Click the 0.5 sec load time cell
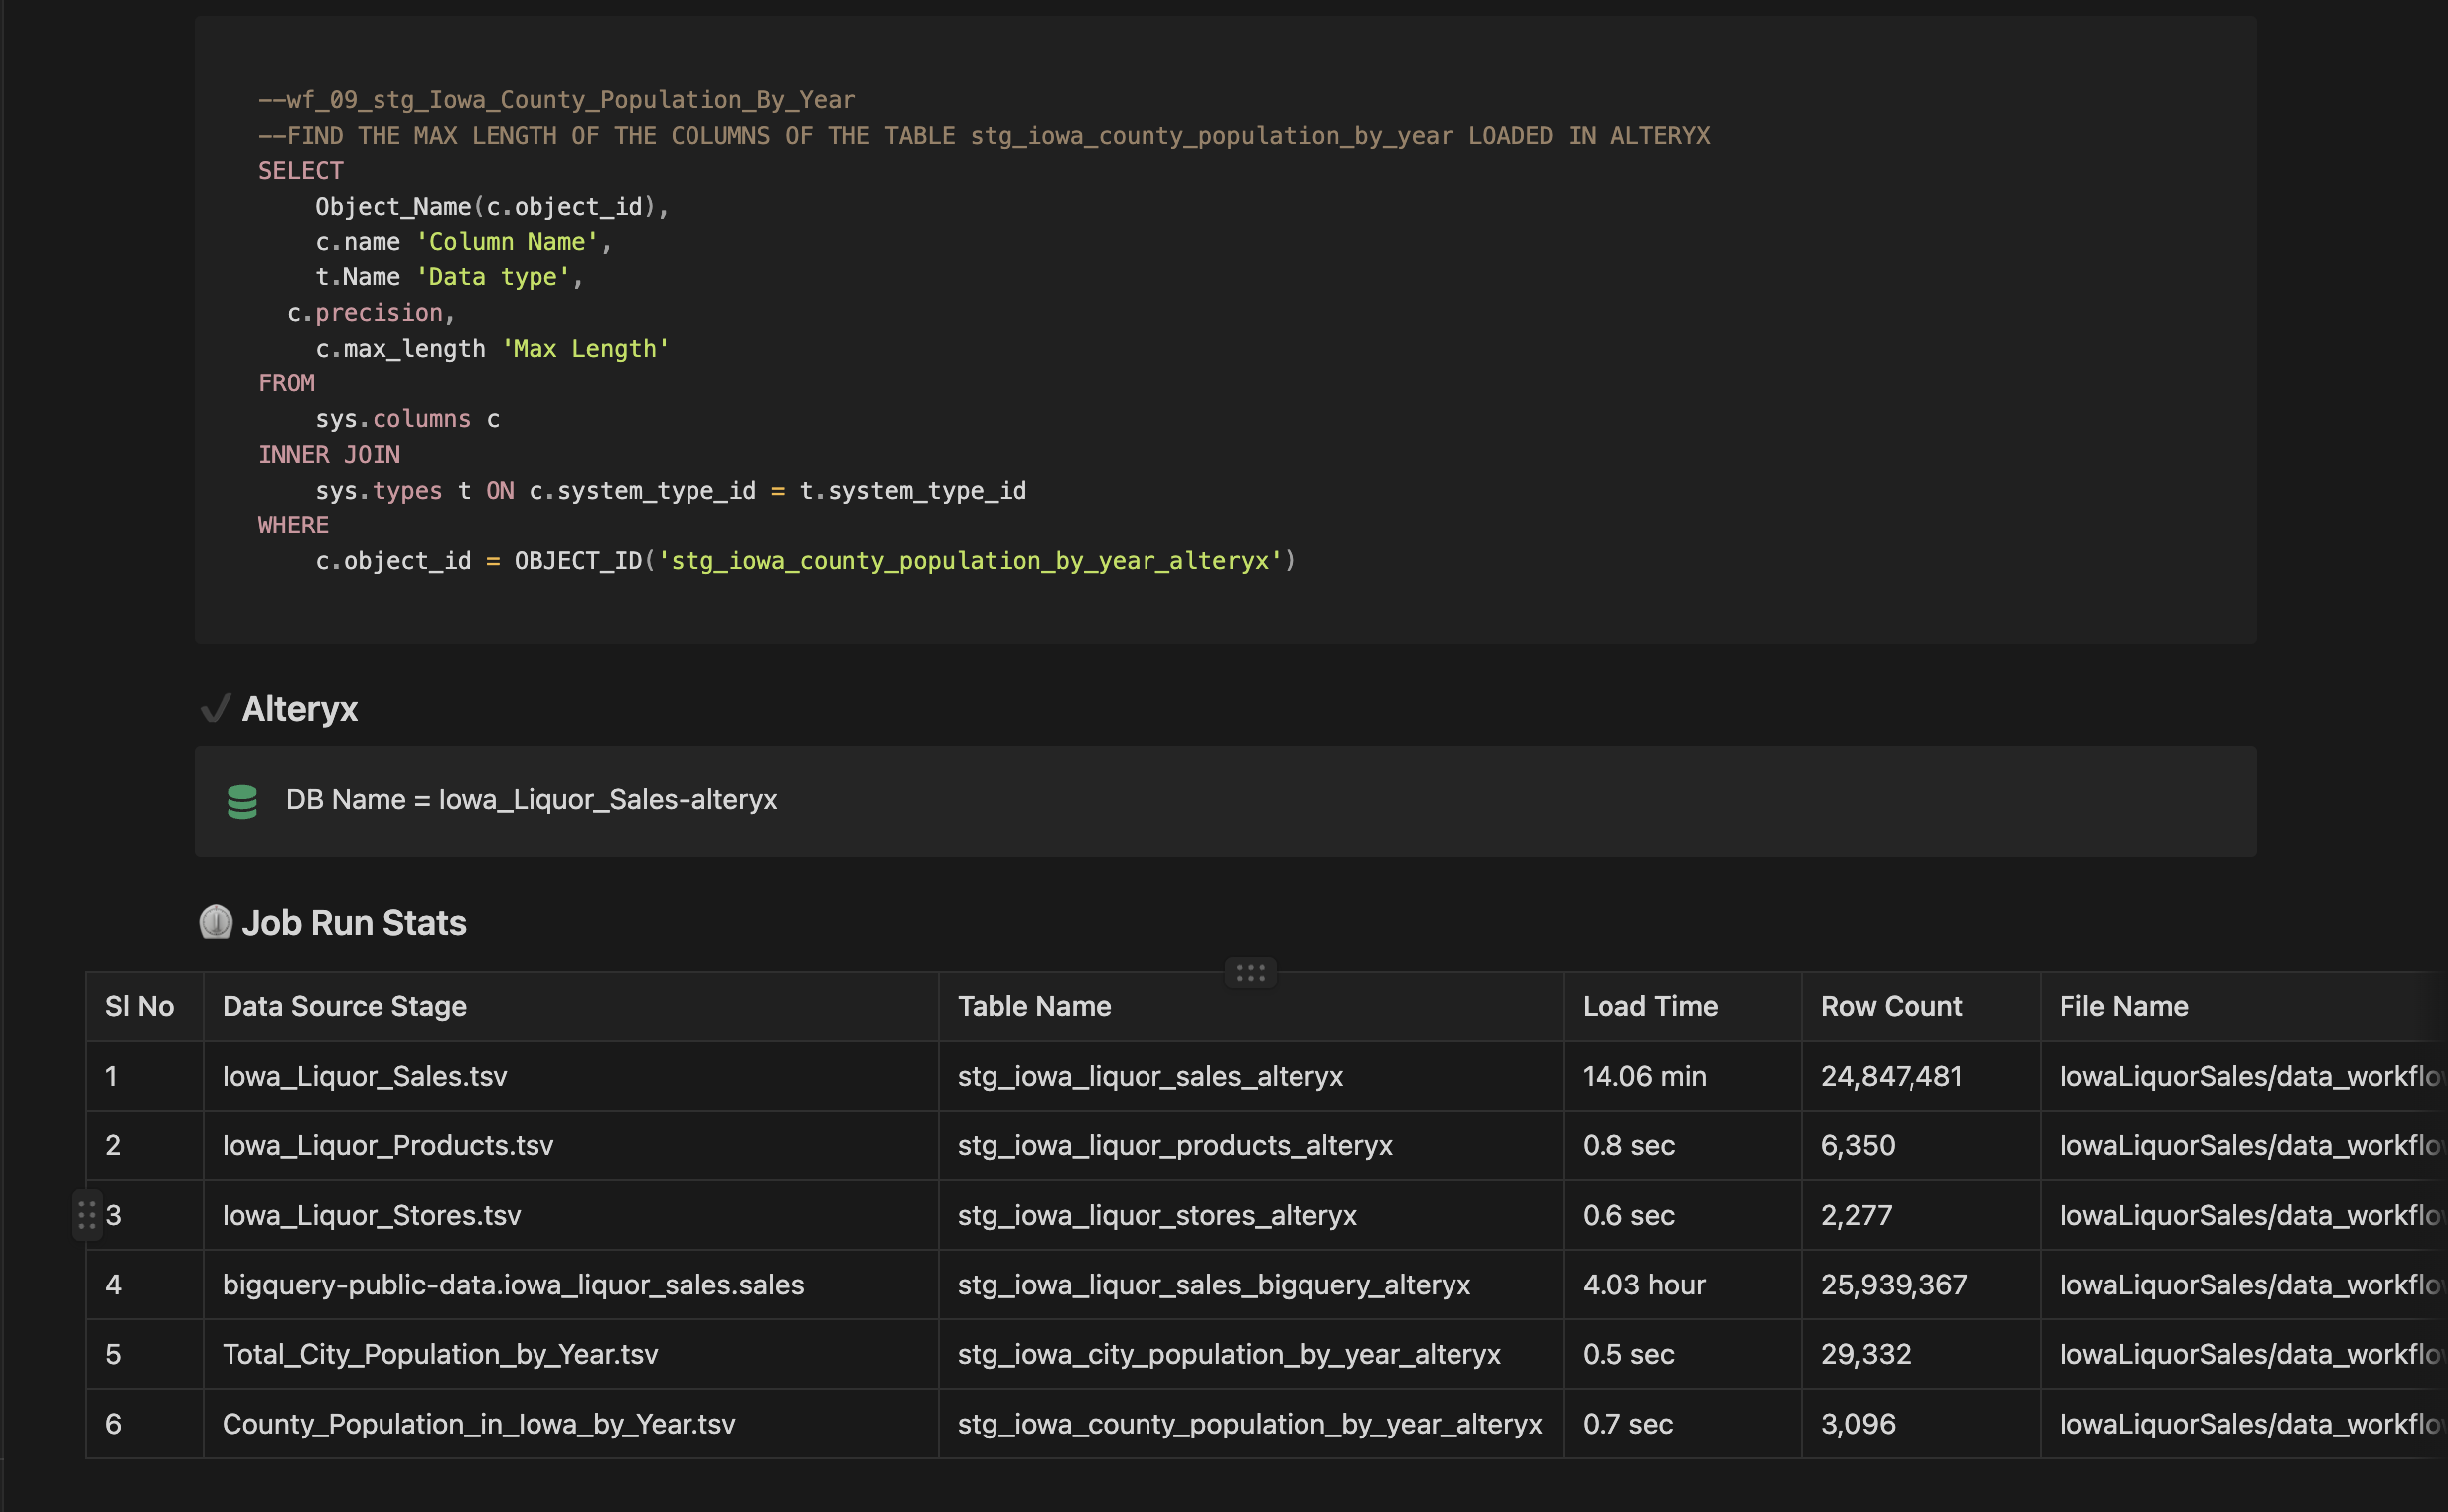This screenshot has width=2448, height=1512. coord(1683,1354)
